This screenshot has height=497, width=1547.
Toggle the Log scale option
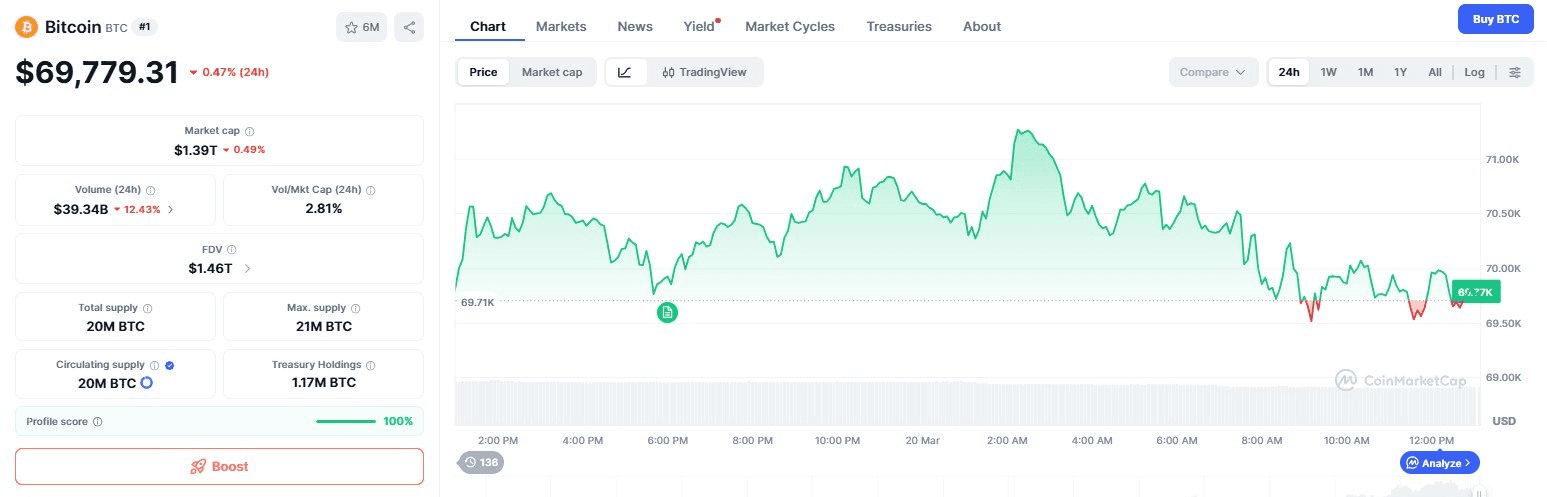(1474, 72)
